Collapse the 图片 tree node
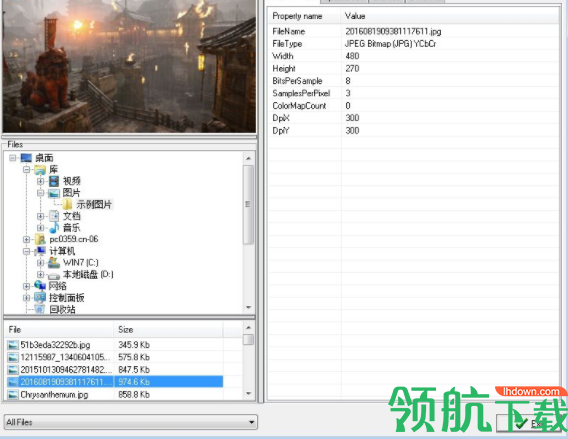568x439 pixels. click(40, 193)
